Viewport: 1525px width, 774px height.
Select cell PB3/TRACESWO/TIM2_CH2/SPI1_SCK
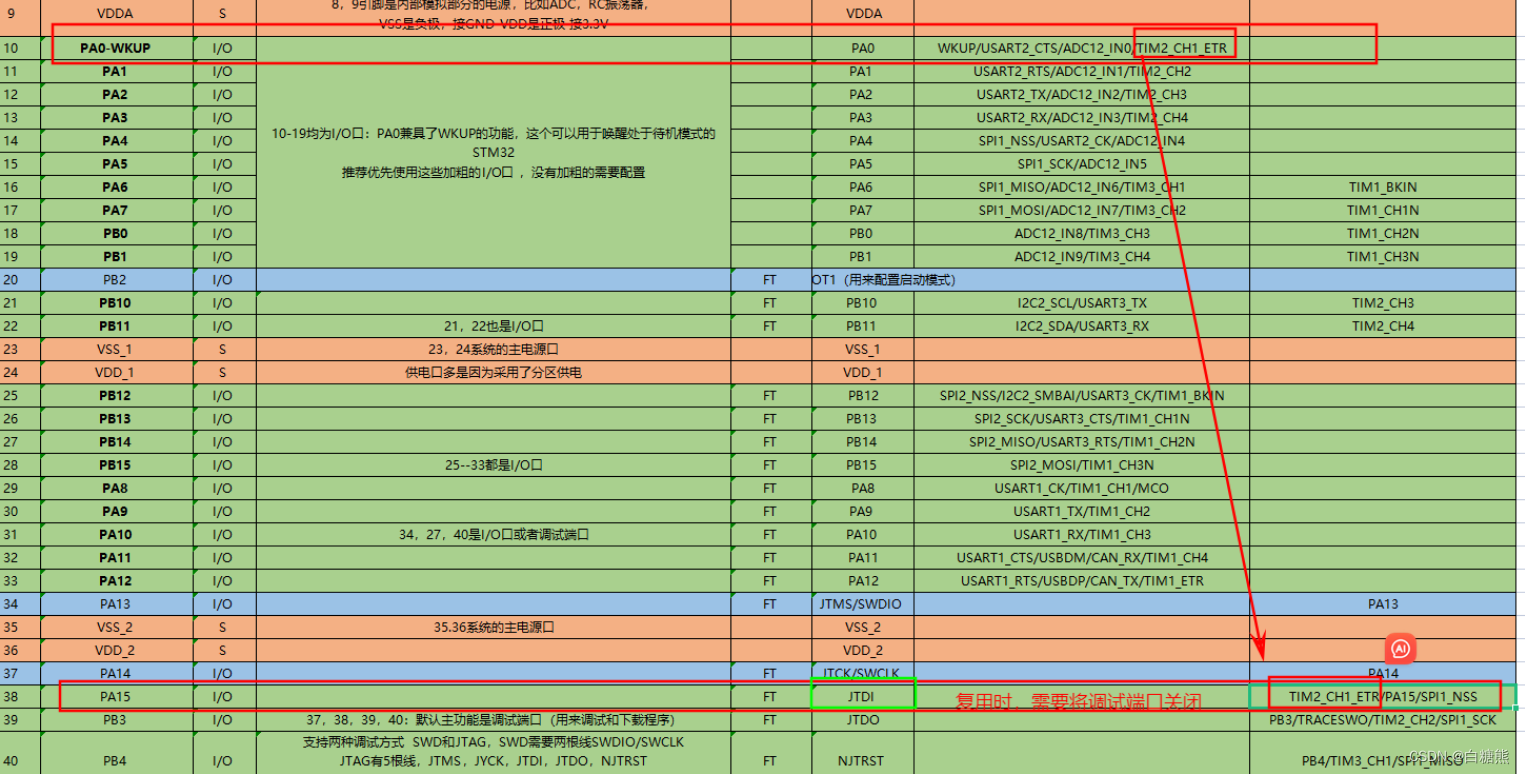1382,719
